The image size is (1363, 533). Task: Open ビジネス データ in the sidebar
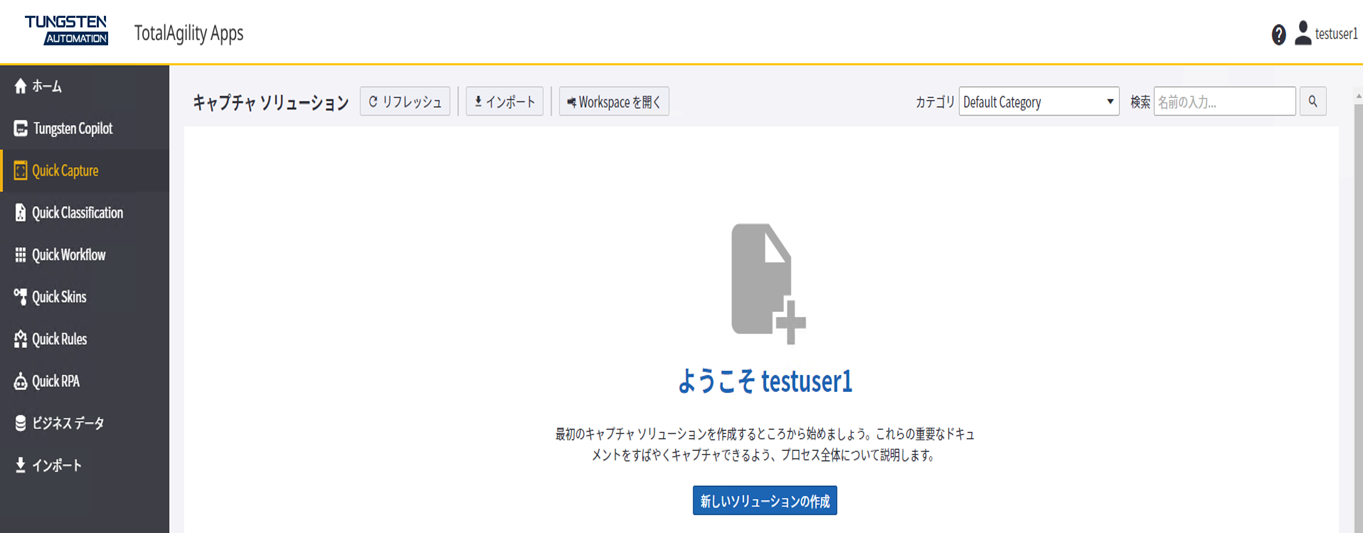[x=85, y=422]
